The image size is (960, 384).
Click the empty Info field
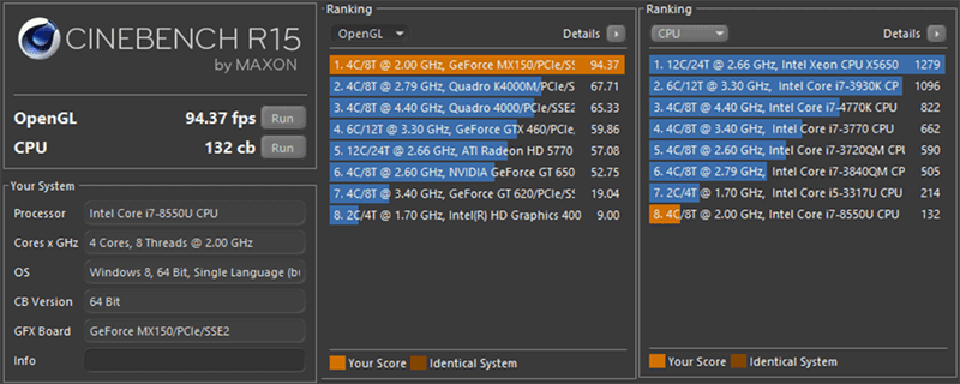195,360
